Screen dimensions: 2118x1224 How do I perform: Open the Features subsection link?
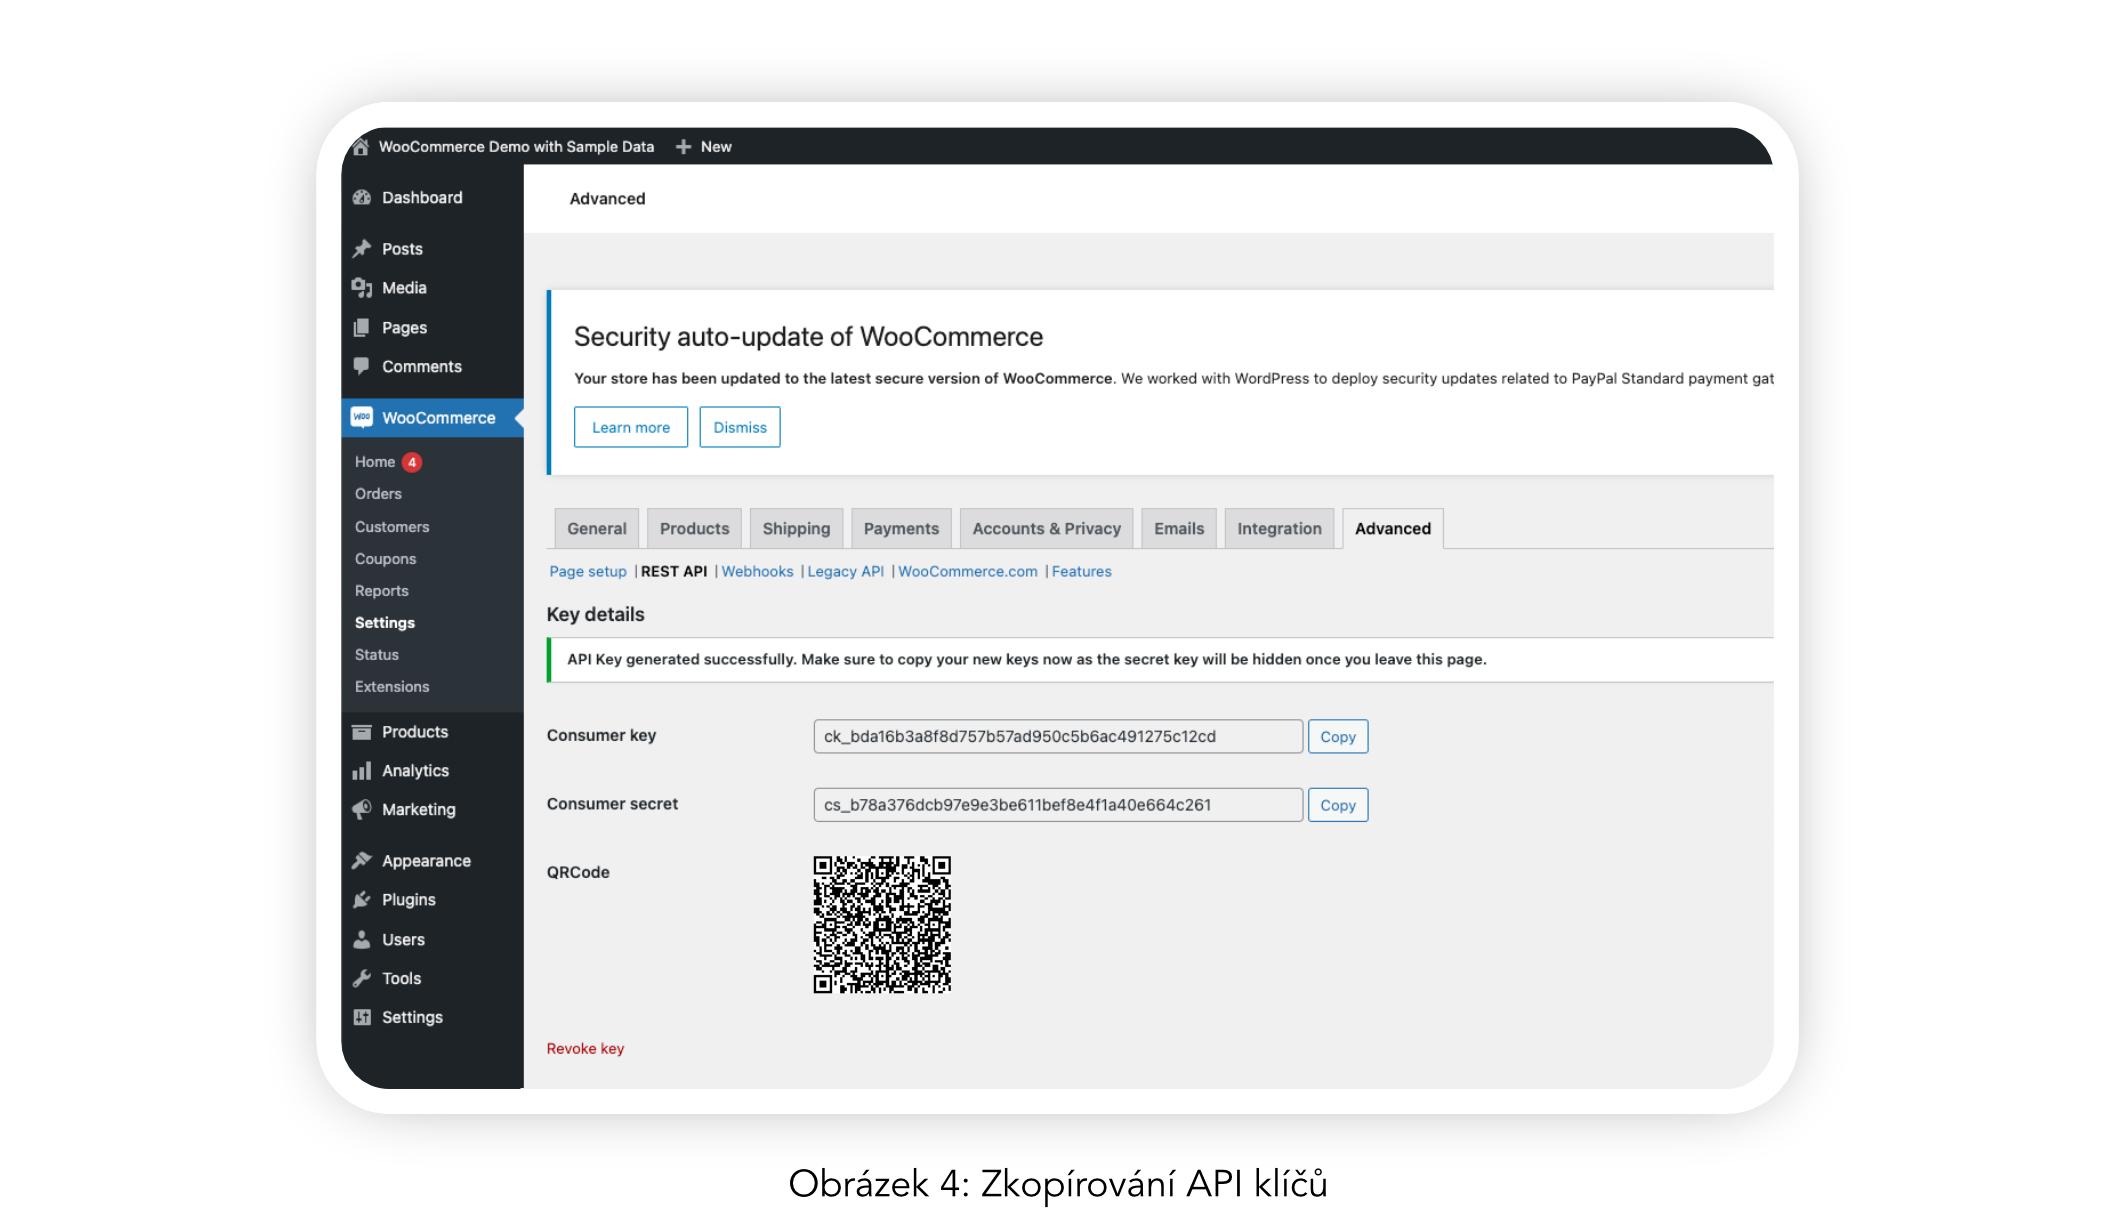pos(1082,572)
